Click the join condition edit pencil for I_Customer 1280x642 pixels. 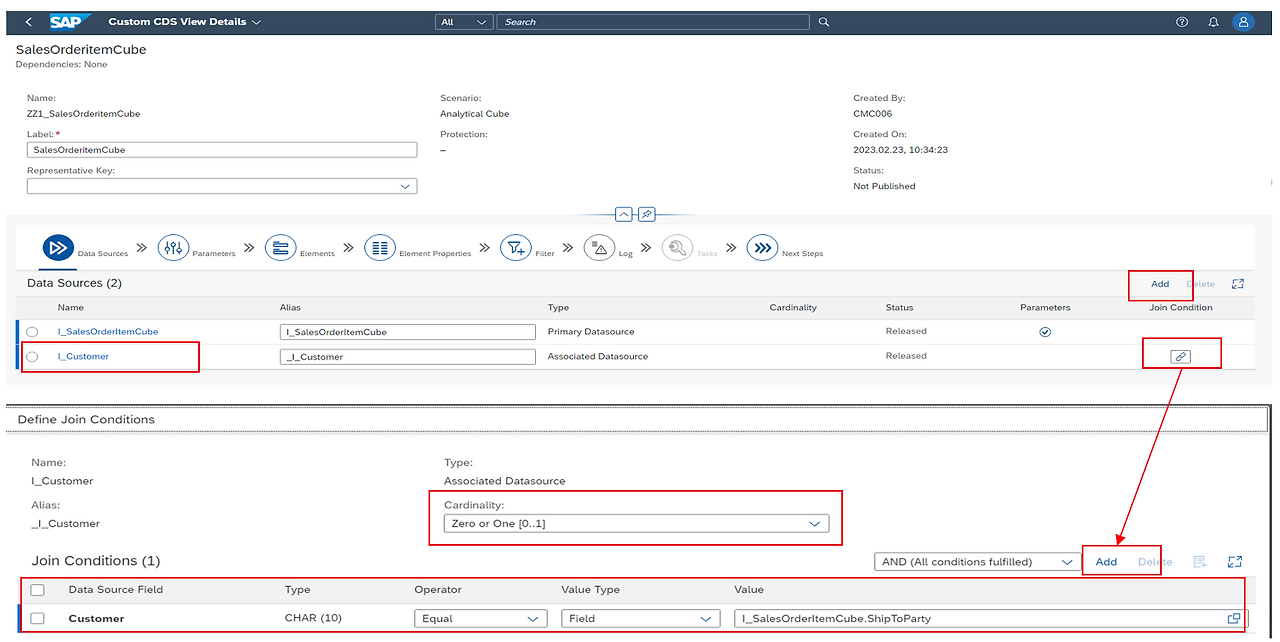[x=1181, y=356]
